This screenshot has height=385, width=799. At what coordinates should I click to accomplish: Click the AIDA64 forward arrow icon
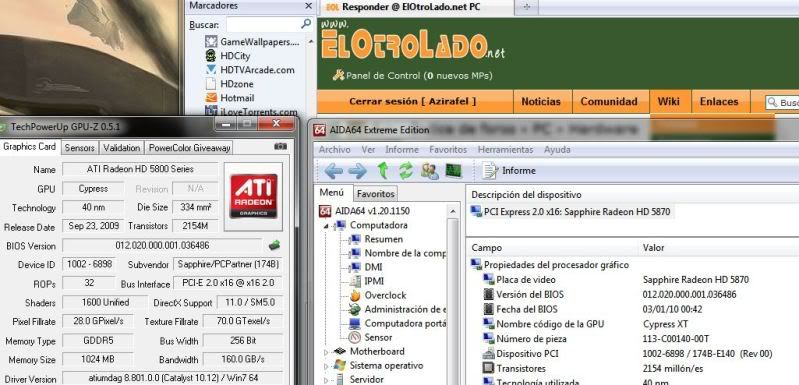click(357, 171)
